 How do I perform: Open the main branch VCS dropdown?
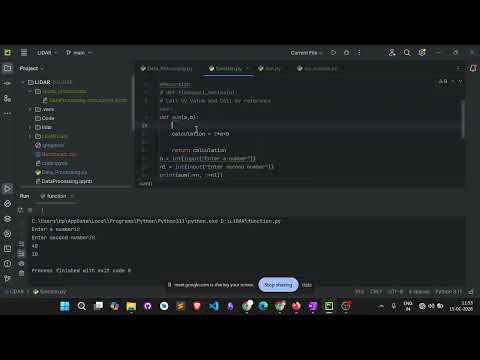(79, 53)
